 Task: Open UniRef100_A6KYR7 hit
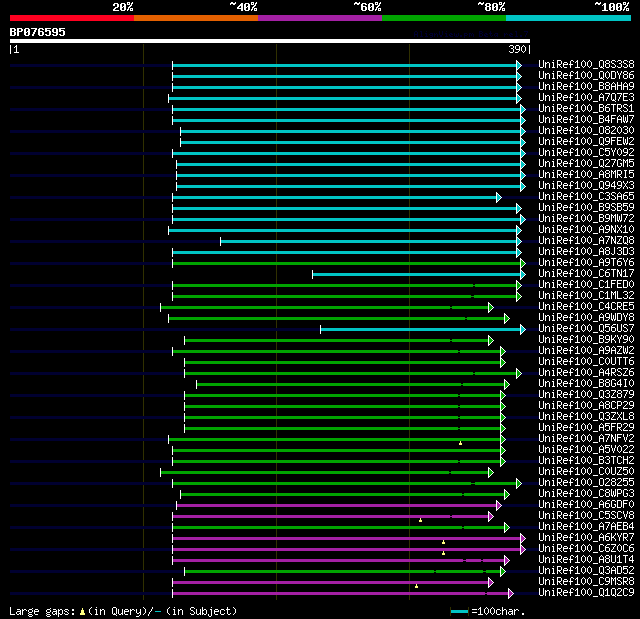pos(586,538)
